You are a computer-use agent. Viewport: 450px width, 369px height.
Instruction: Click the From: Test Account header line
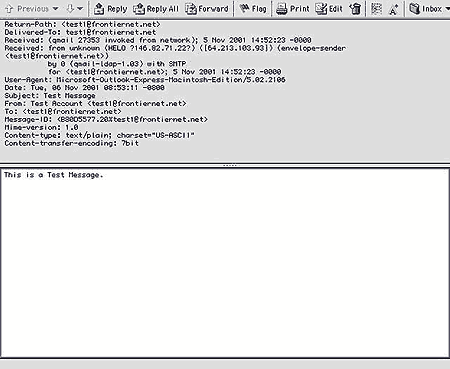pyautogui.click(x=95, y=104)
